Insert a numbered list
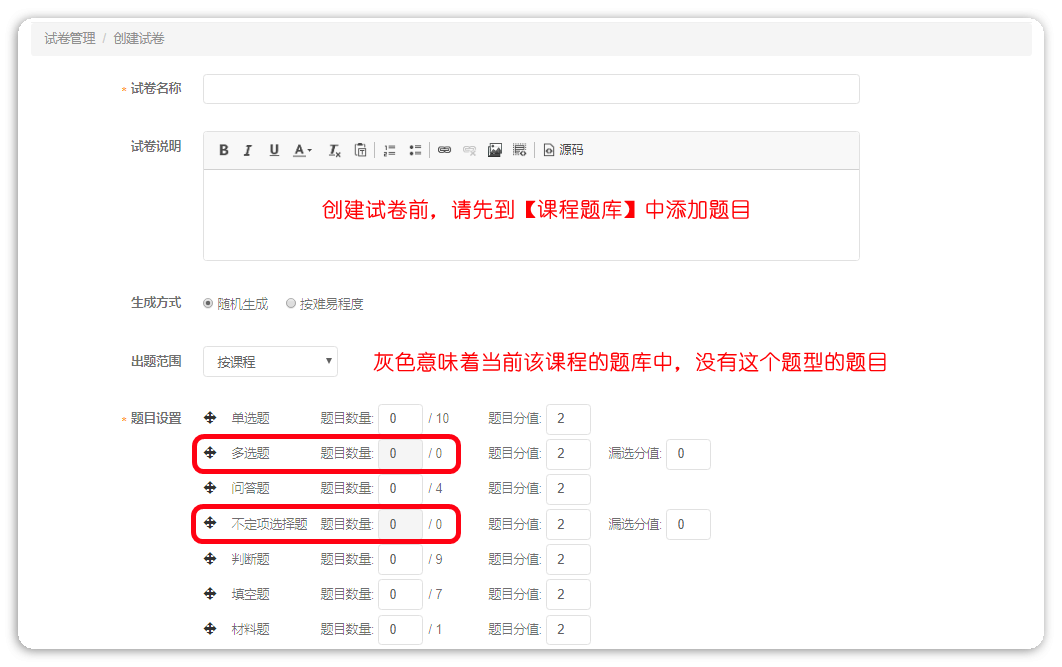This screenshot has width=1062, height=667. click(390, 150)
